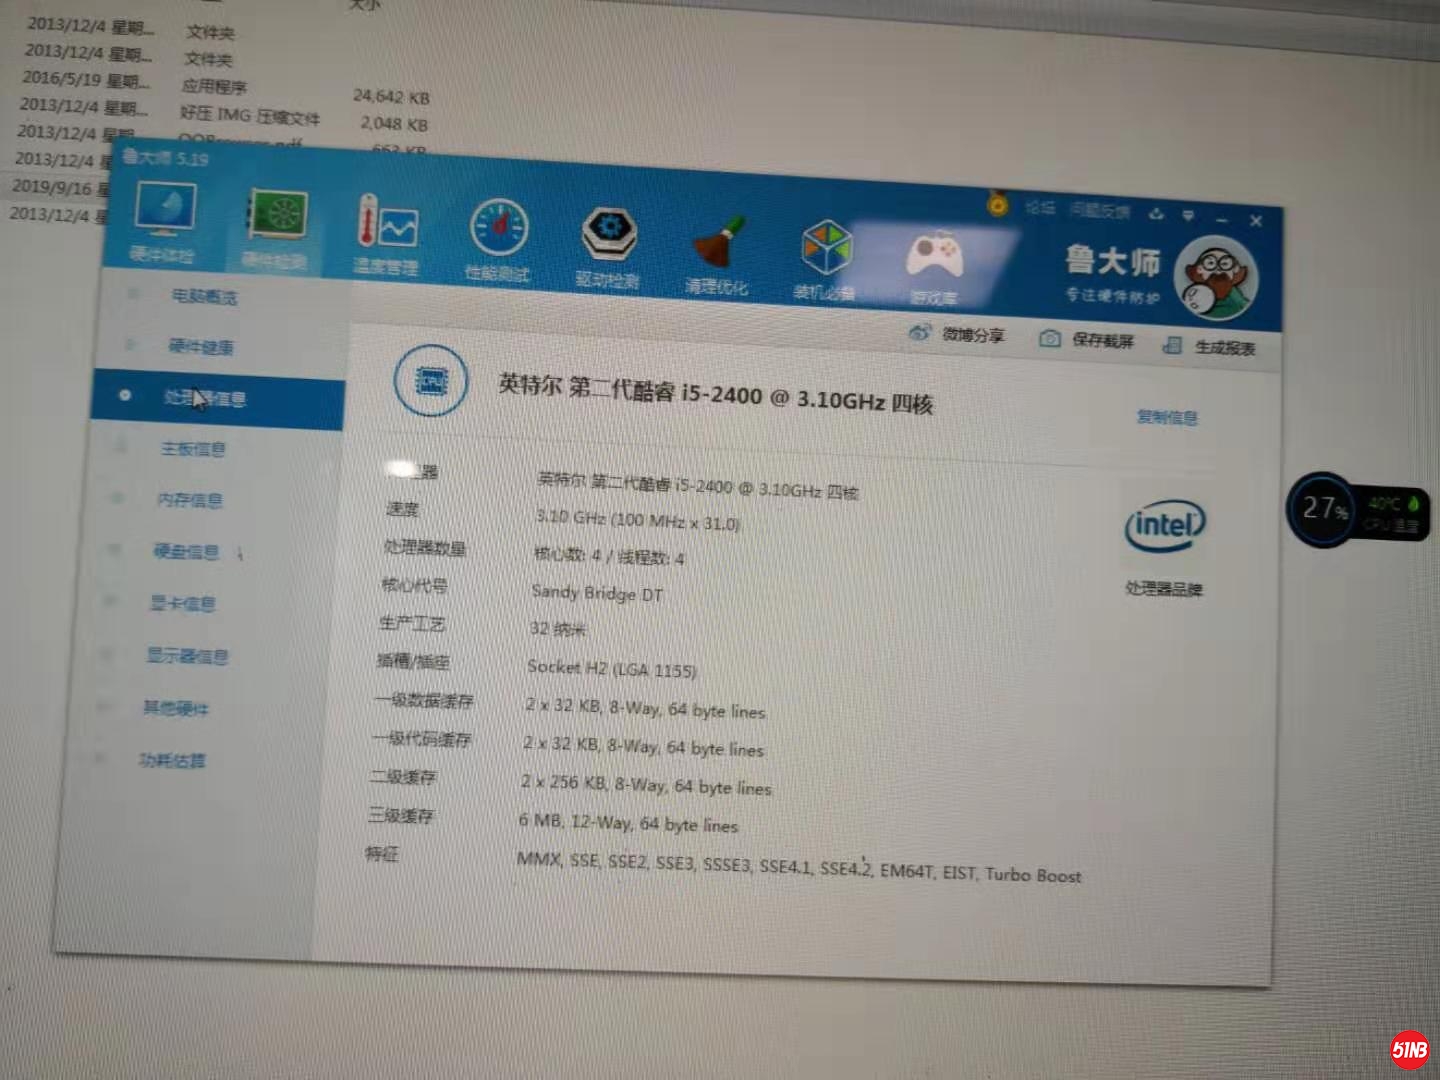The image size is (1440, 1080).
Task: Share via 微博分享 button
Action: (957, 334)
